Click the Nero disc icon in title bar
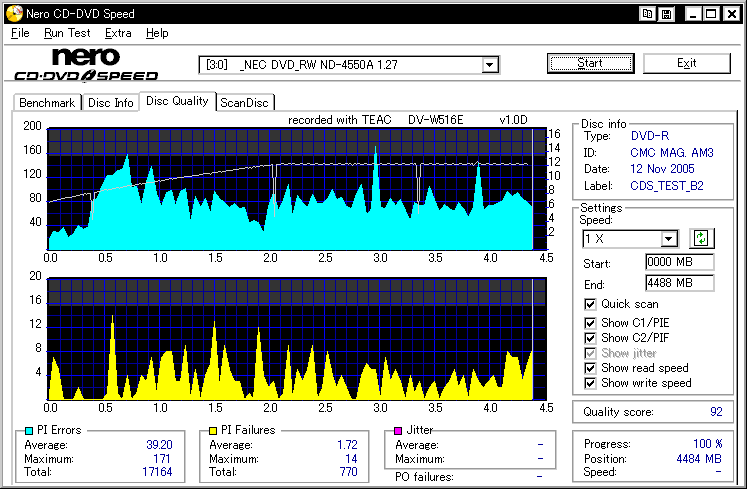Image resolution: width=747 pixels, height=489 pixels. point(14,13)
